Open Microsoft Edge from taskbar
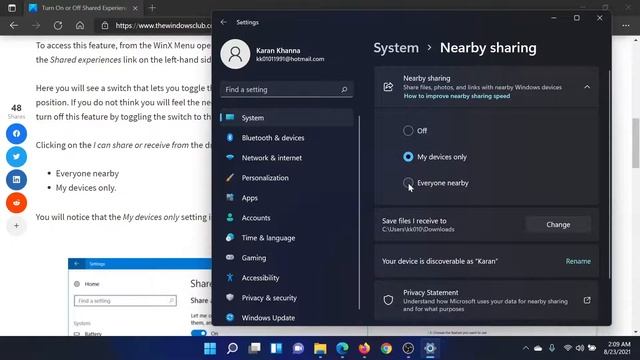The width and height of the screenshot is (640, 360). click(x=342, y=349)
